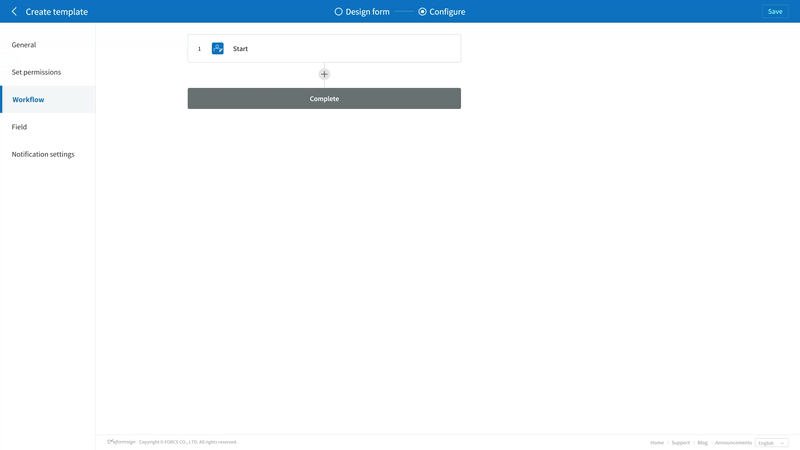Add a workflow step with the plus icon
This screenshot has height=450, width=800.
(324, 74)
